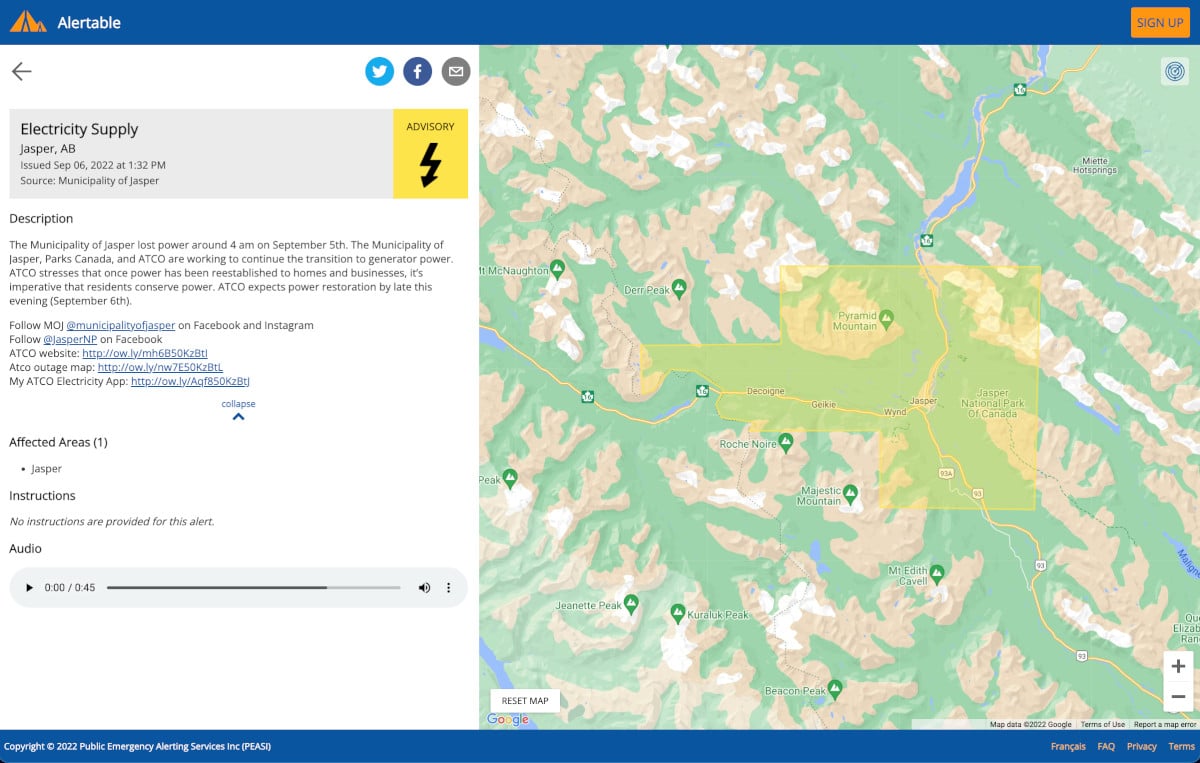Go back using the arrow icon
Image resolution: width=1200 pixels, height=763 pixels.
21,71
